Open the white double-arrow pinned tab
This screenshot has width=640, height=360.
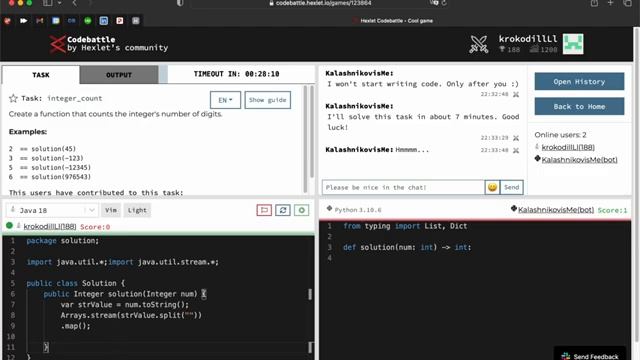[24, 20]
